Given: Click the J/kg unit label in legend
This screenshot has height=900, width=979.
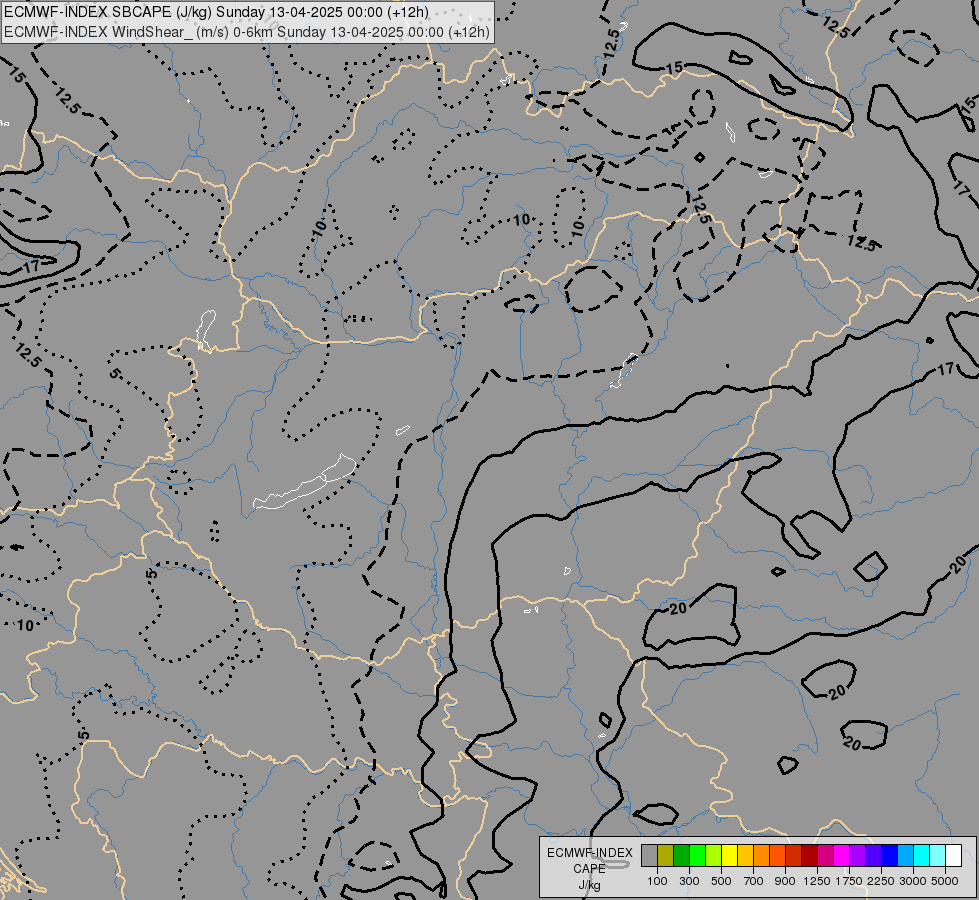Looking at the screenshot, I should [589, 885].
